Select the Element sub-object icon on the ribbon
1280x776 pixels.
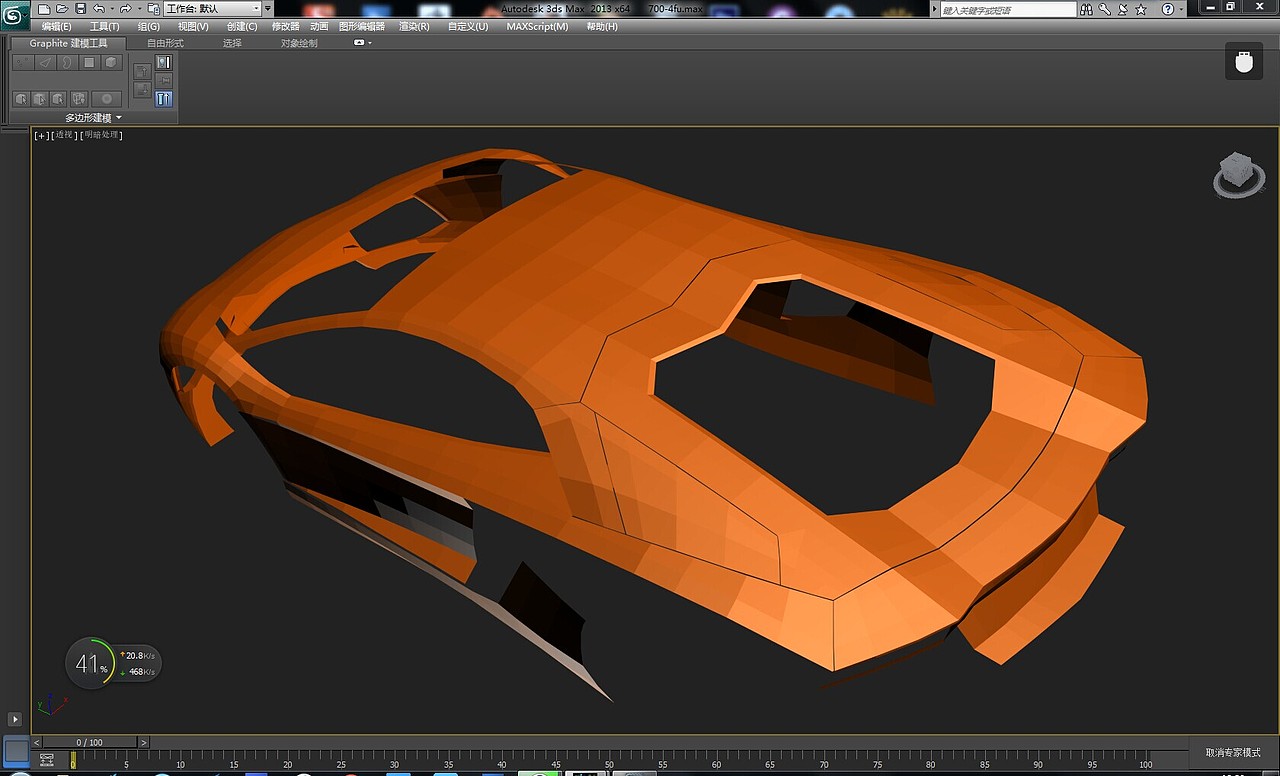click(x=110, y=62)
